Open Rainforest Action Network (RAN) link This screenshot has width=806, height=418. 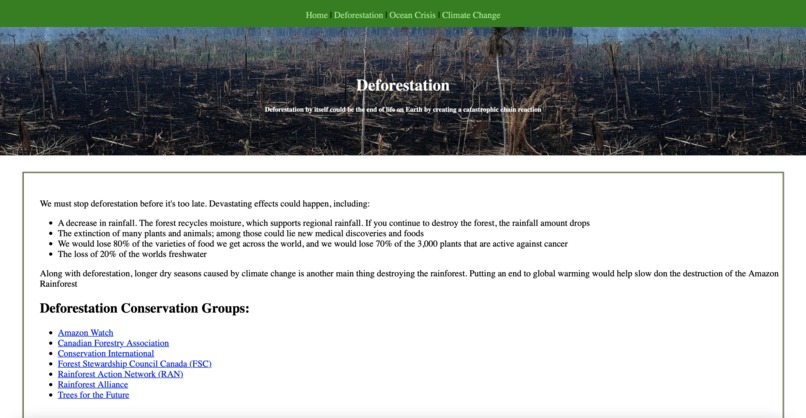[120, 374]
